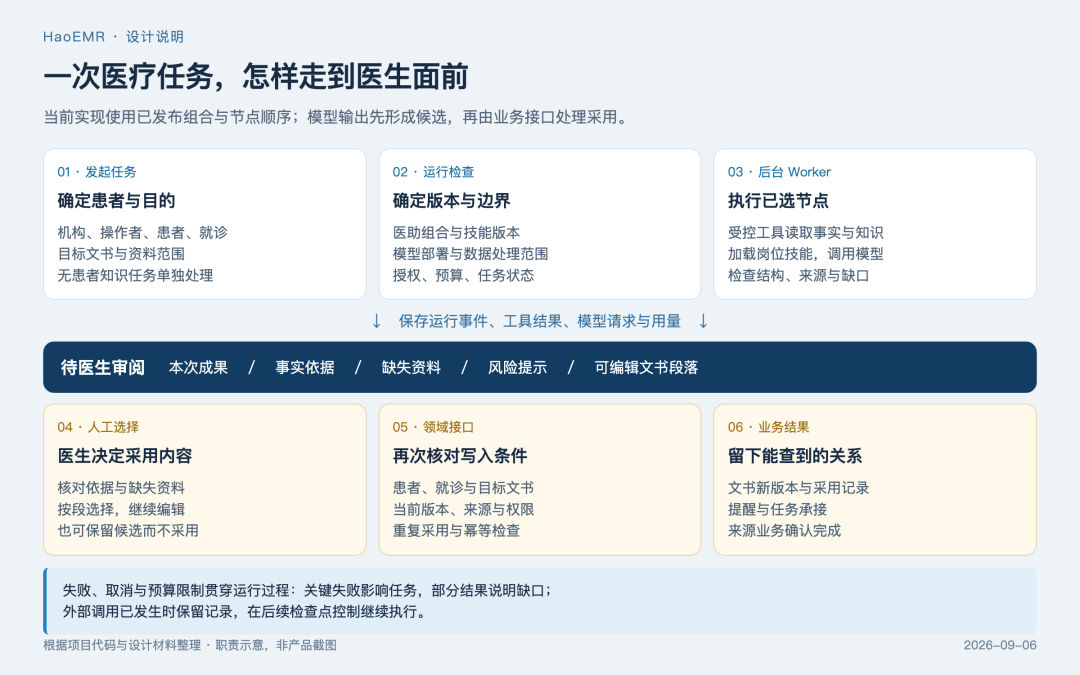
Task: Click the line '目标文书与资料范围'
Action: (121, 253)
